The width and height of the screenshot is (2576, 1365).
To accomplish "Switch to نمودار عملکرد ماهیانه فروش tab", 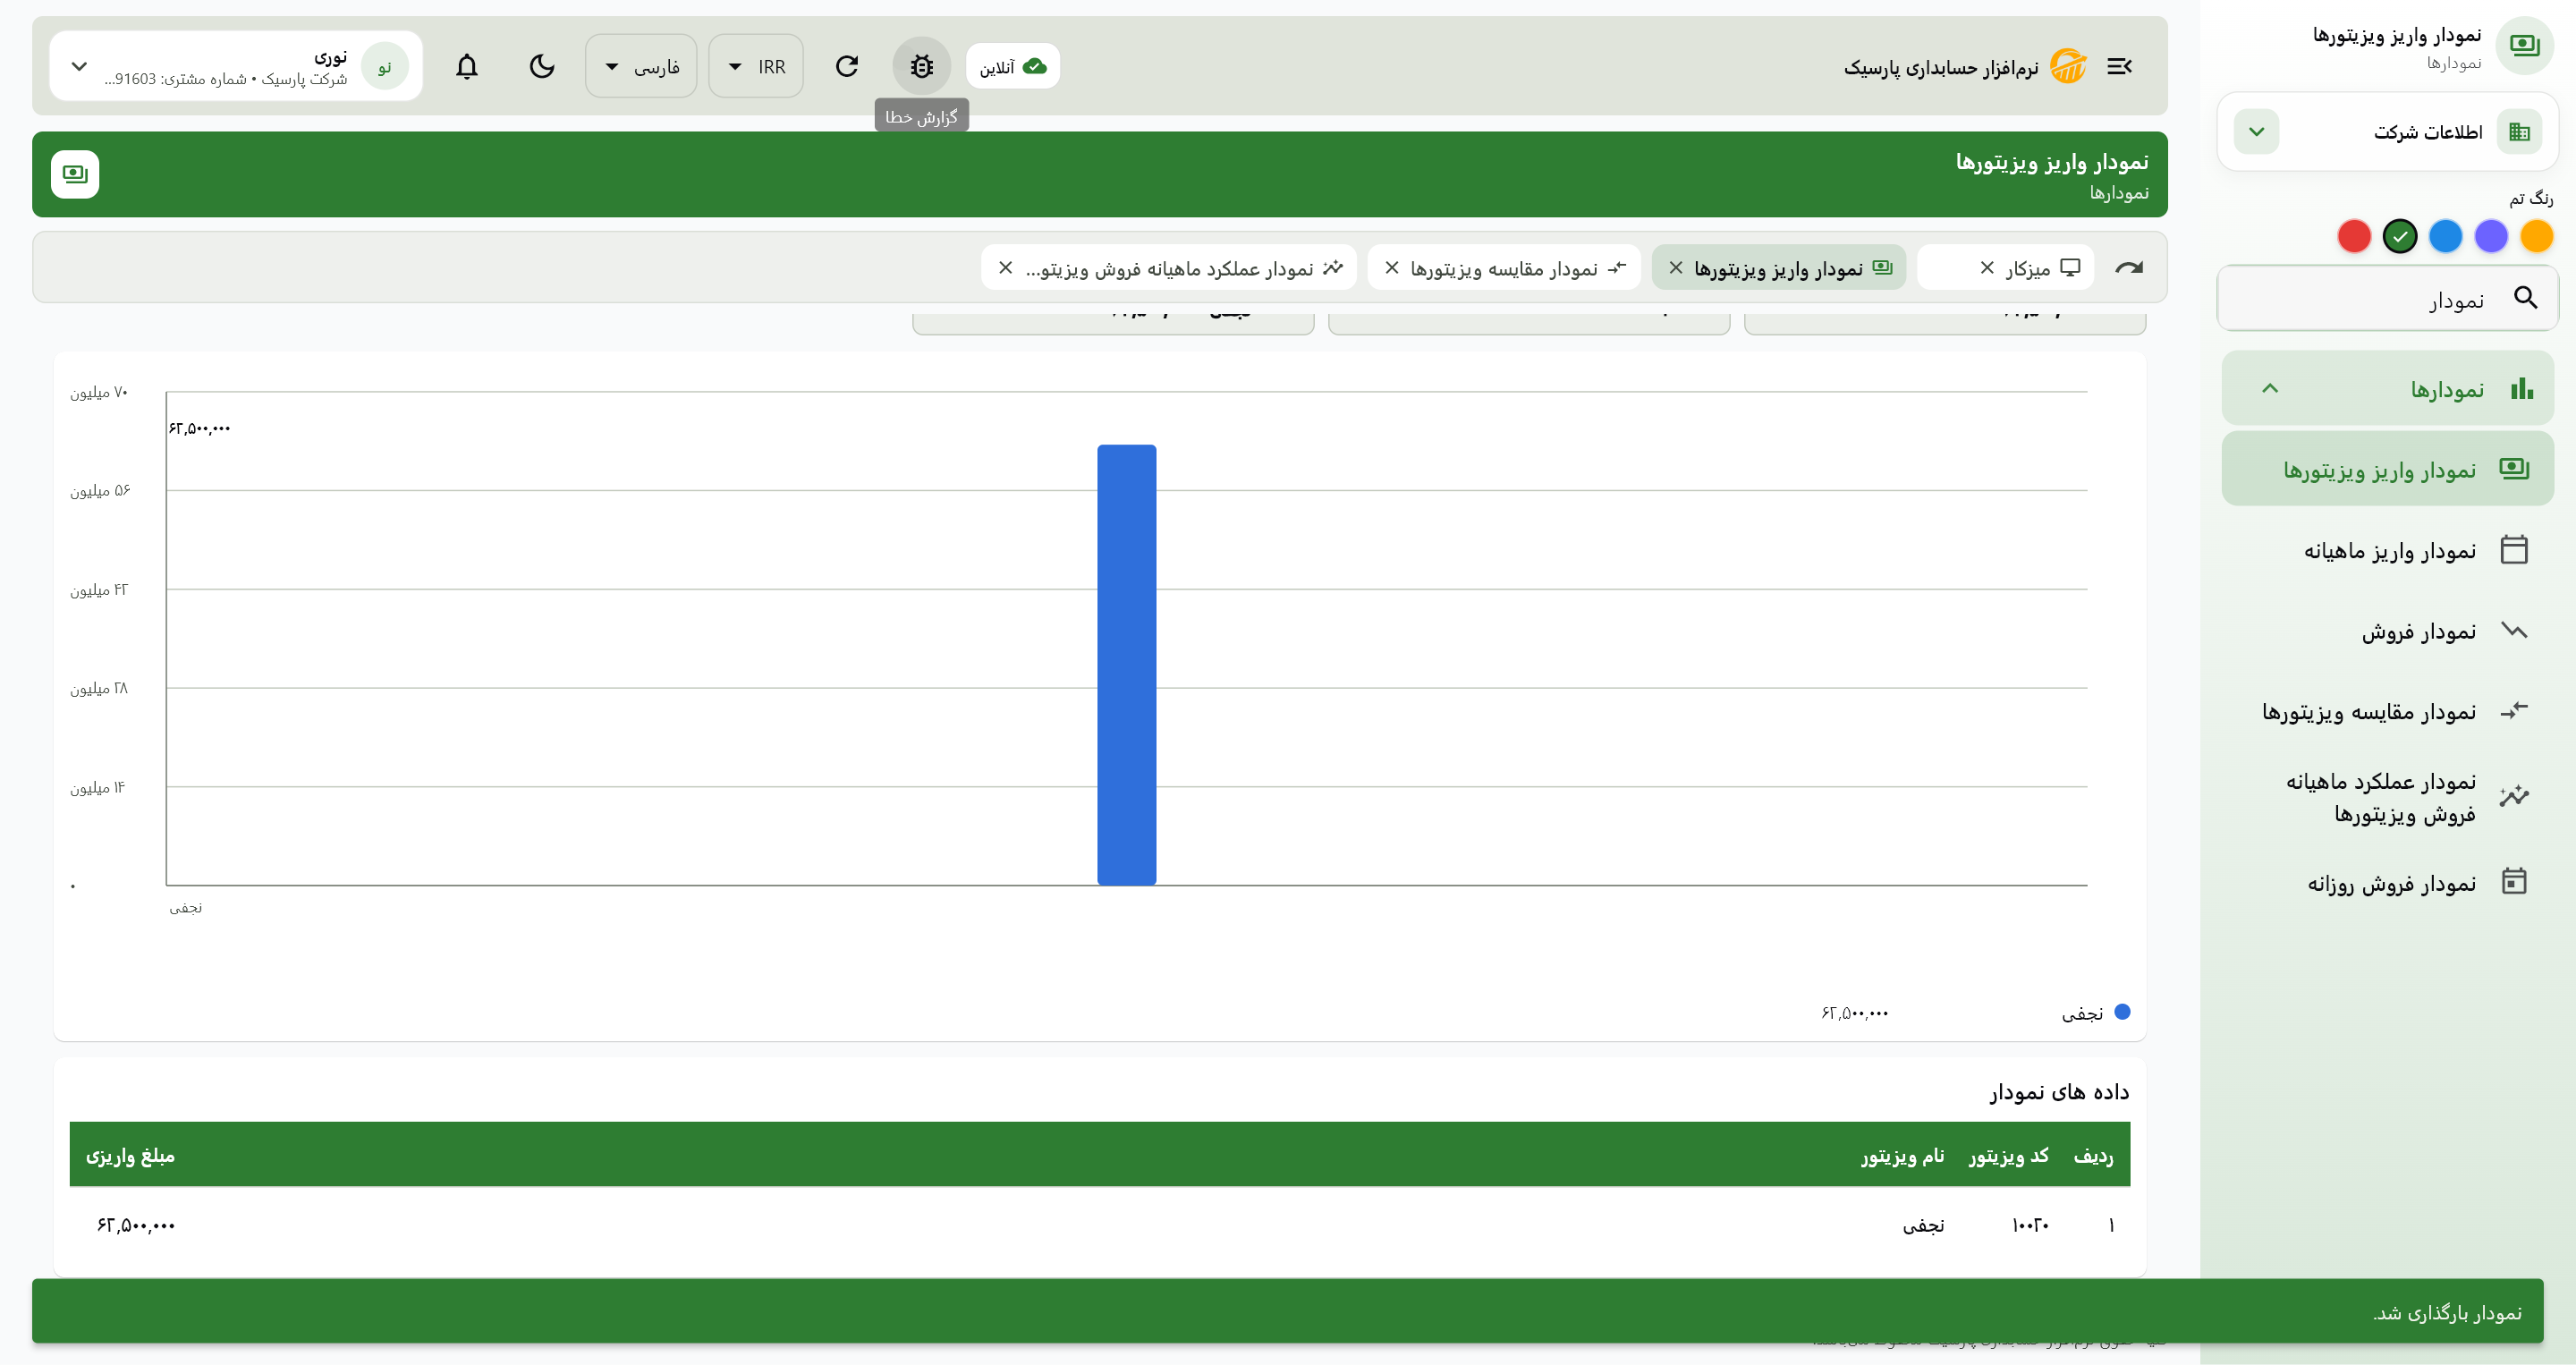I will (x=1169, y=268).
